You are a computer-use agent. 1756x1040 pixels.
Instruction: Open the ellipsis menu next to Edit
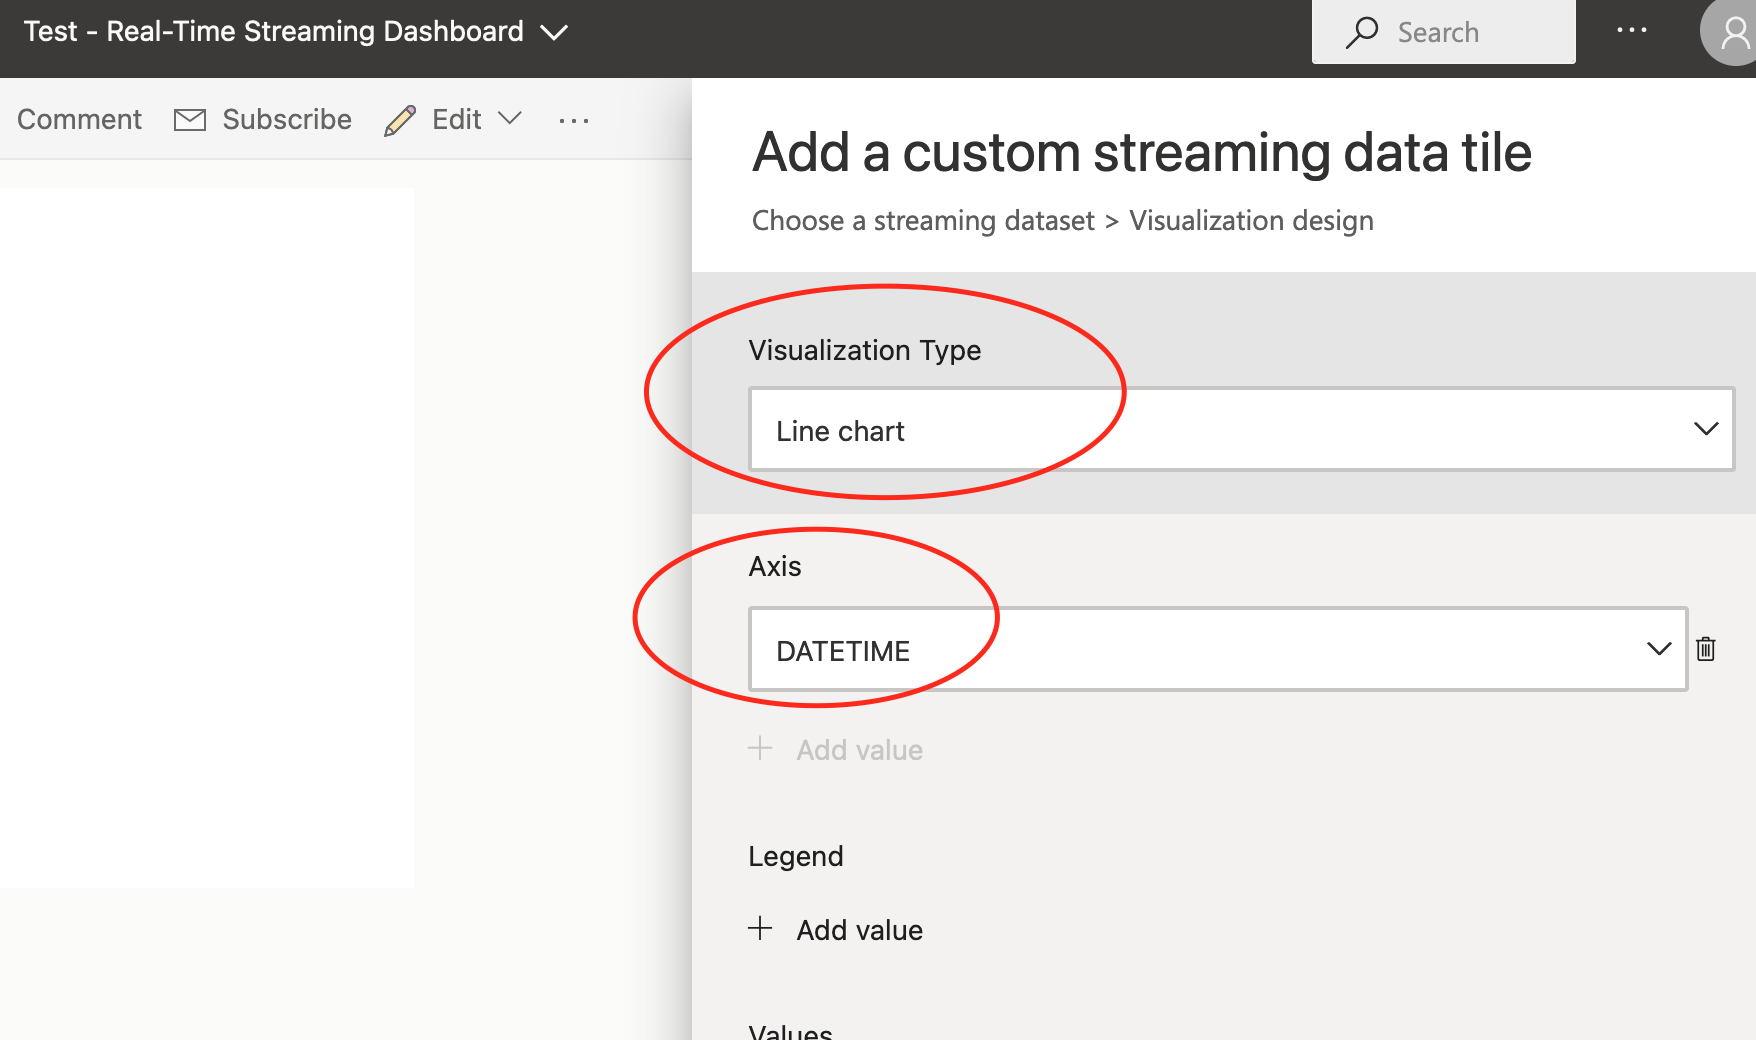click(x=573, y=121)
